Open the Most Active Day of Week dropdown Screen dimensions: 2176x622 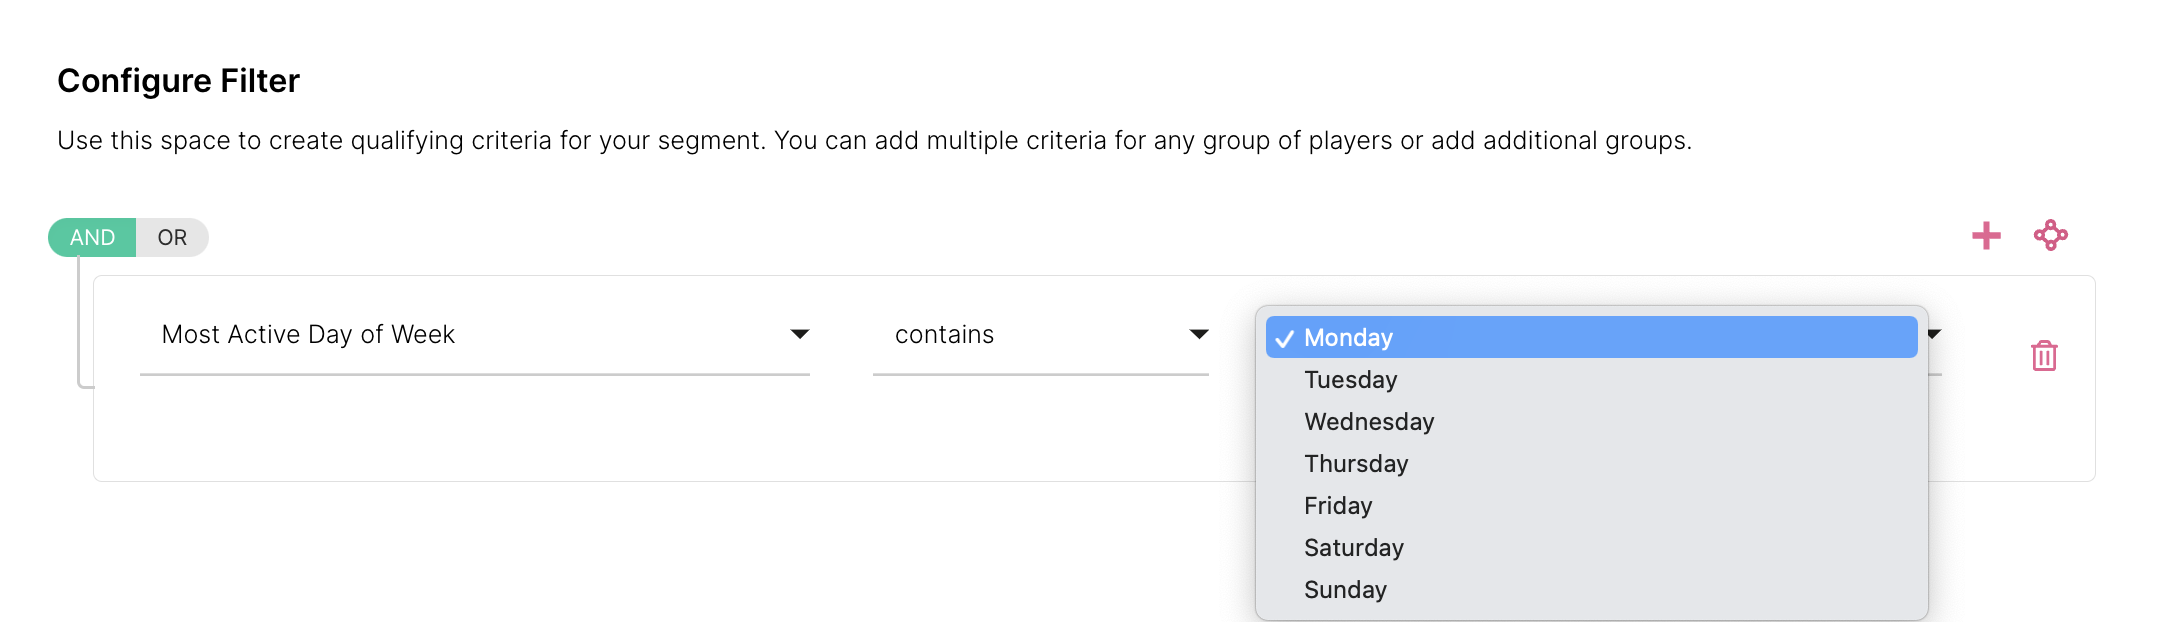474,335
